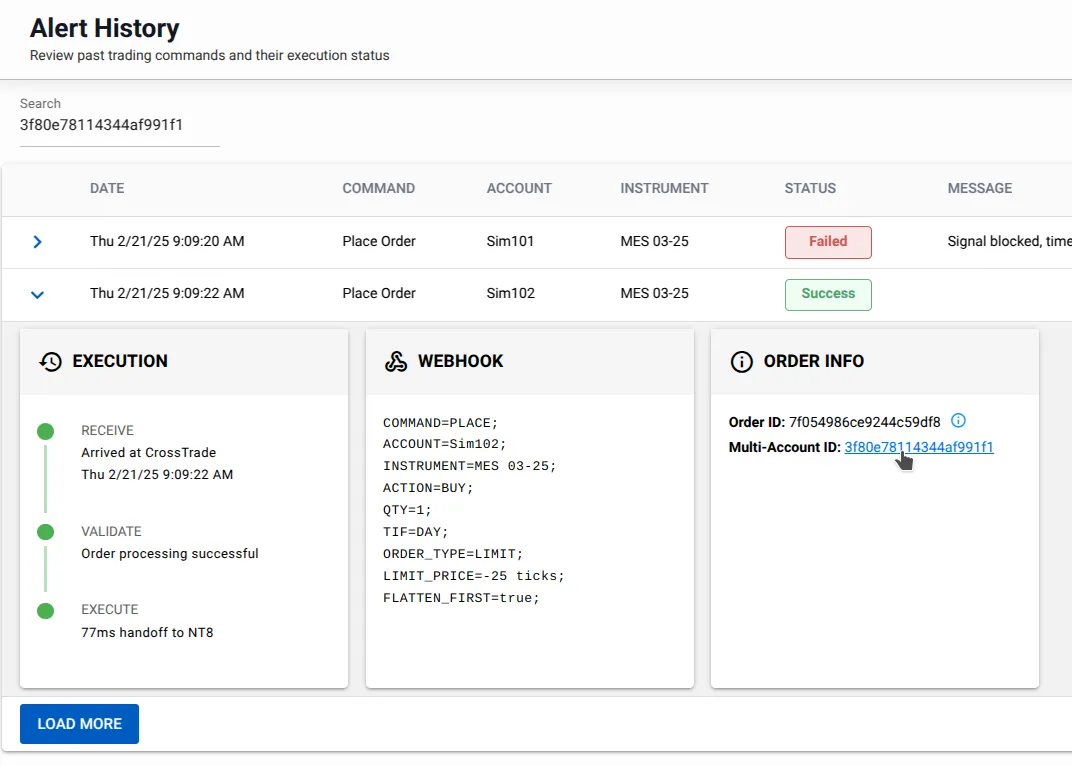The height and width of the screenshot is (766, 1072).
Task: Click the LOAD MORE button
Action: (79, 723)
